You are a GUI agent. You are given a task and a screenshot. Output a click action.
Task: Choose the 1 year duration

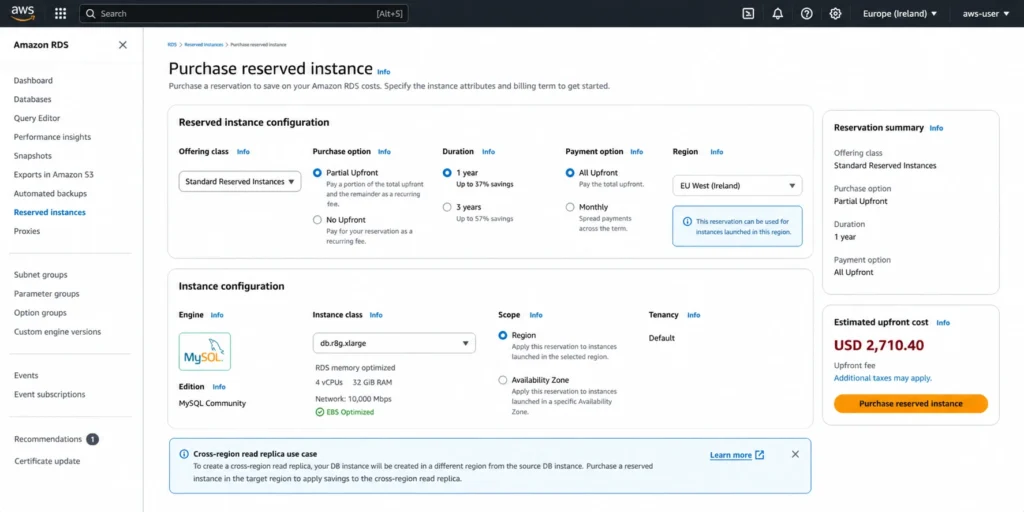(x=447, y=173)
